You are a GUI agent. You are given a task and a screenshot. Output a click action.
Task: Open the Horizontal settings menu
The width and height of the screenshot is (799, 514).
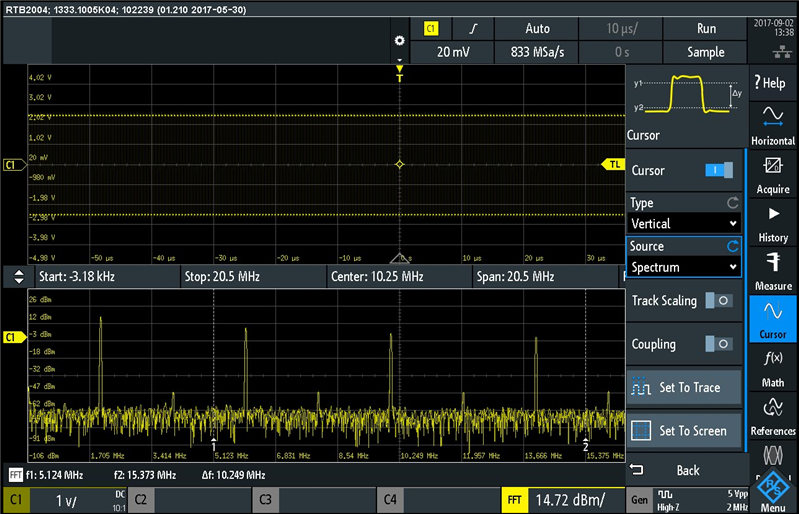[773, 125]
